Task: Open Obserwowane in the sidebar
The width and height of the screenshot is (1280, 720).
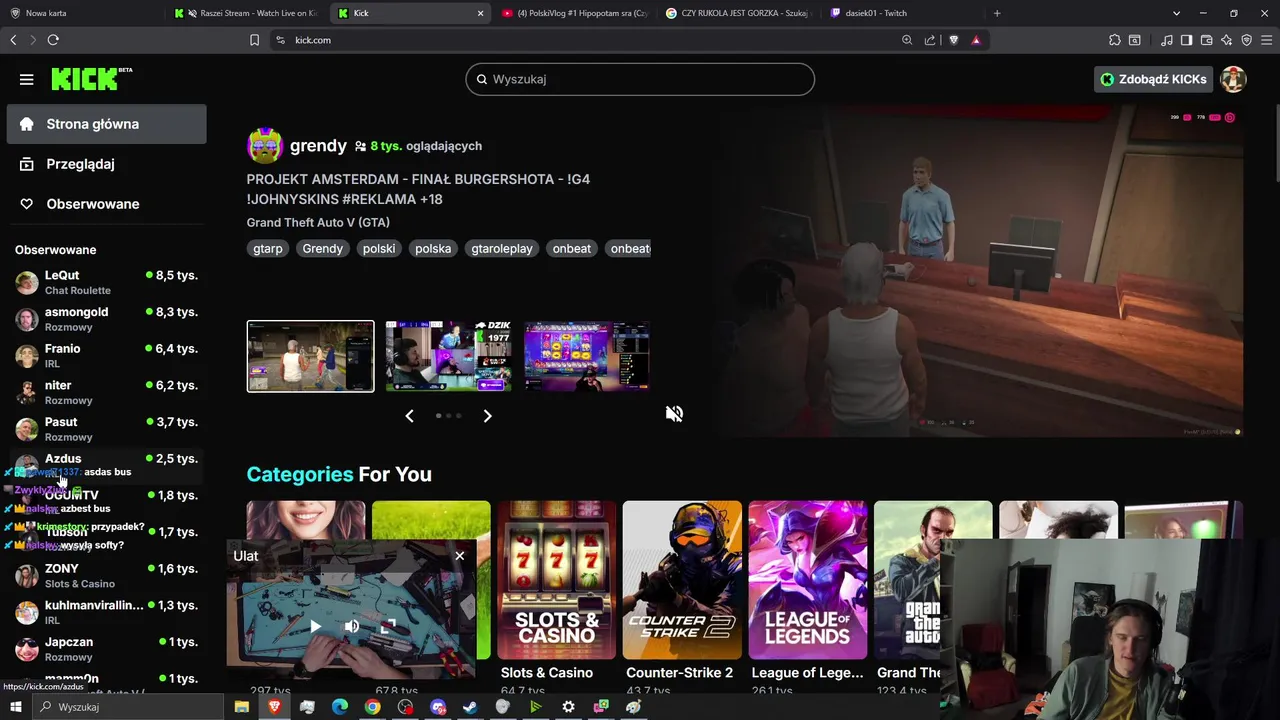Action: coord(106,204)
